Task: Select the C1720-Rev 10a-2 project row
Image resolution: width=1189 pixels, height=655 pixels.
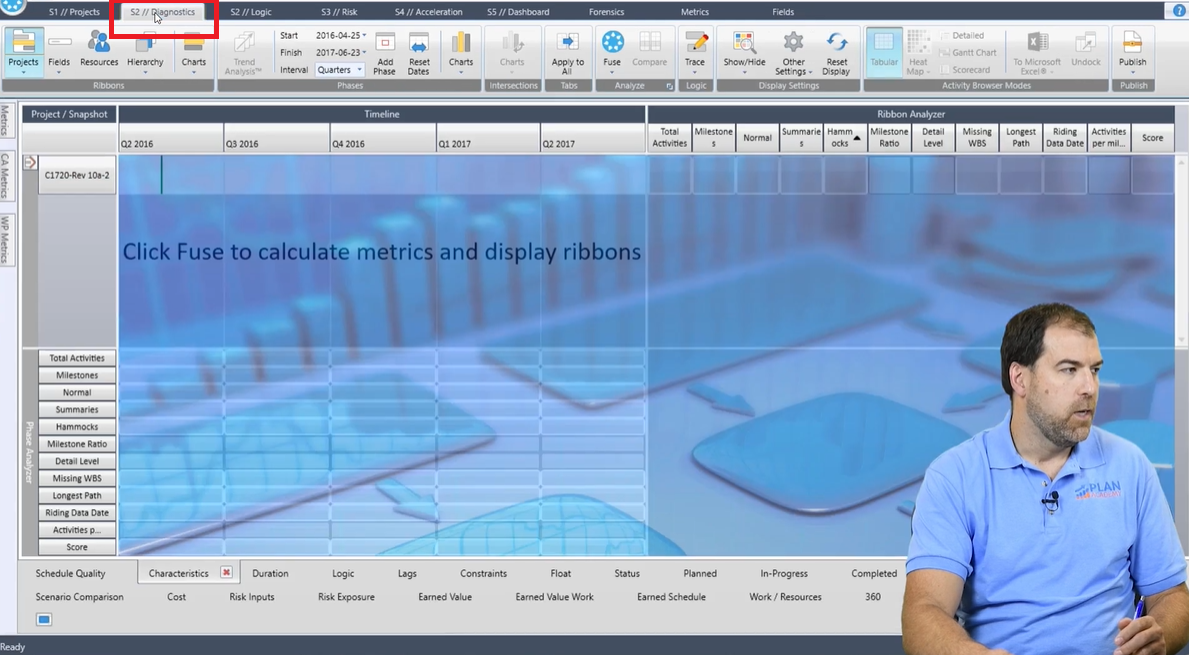Action: 76,173
